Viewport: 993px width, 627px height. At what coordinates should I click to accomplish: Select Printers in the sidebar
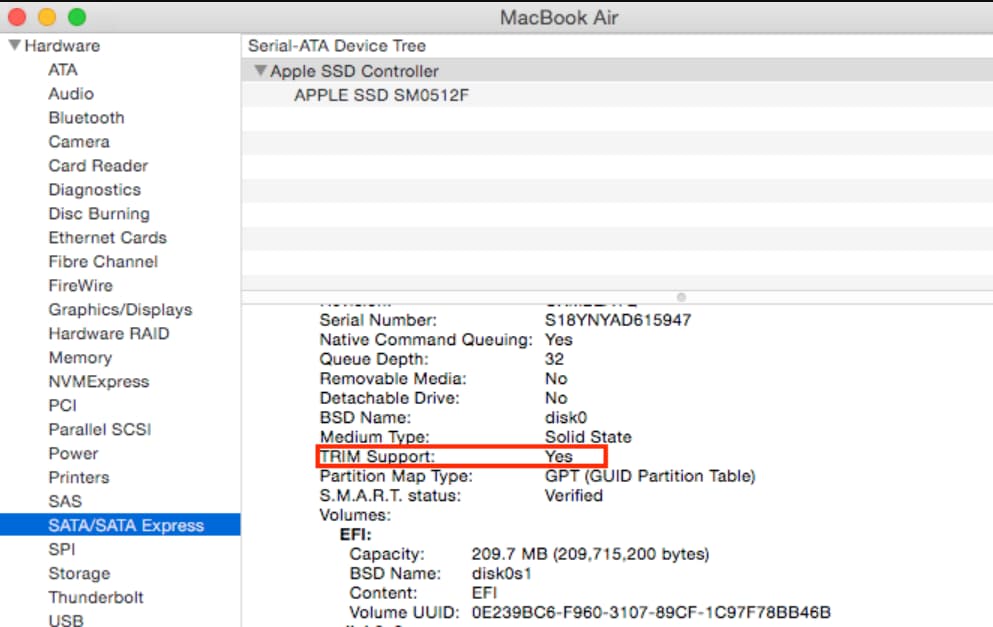tap(79, 478)
